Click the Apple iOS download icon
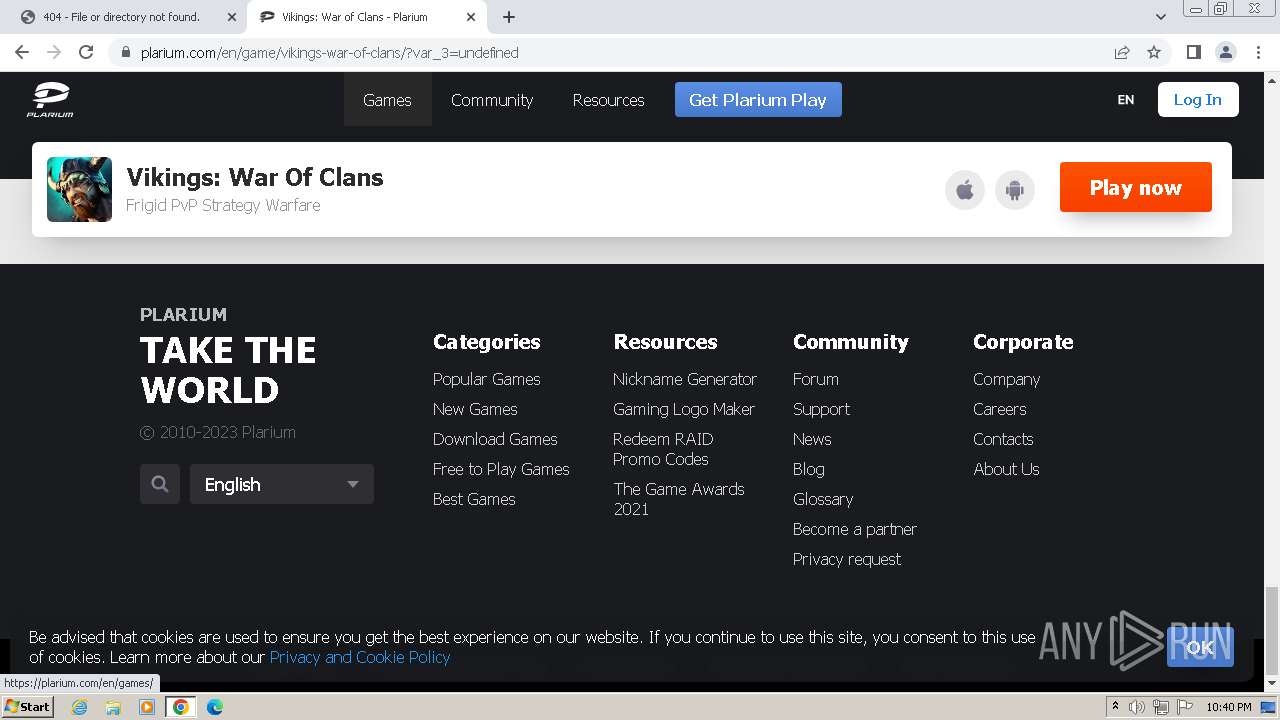 965,190
